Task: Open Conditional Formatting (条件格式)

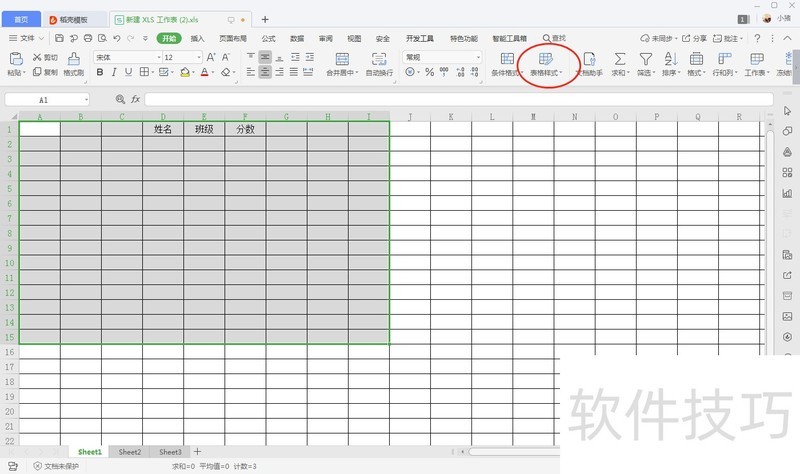Action: (507, 63)
